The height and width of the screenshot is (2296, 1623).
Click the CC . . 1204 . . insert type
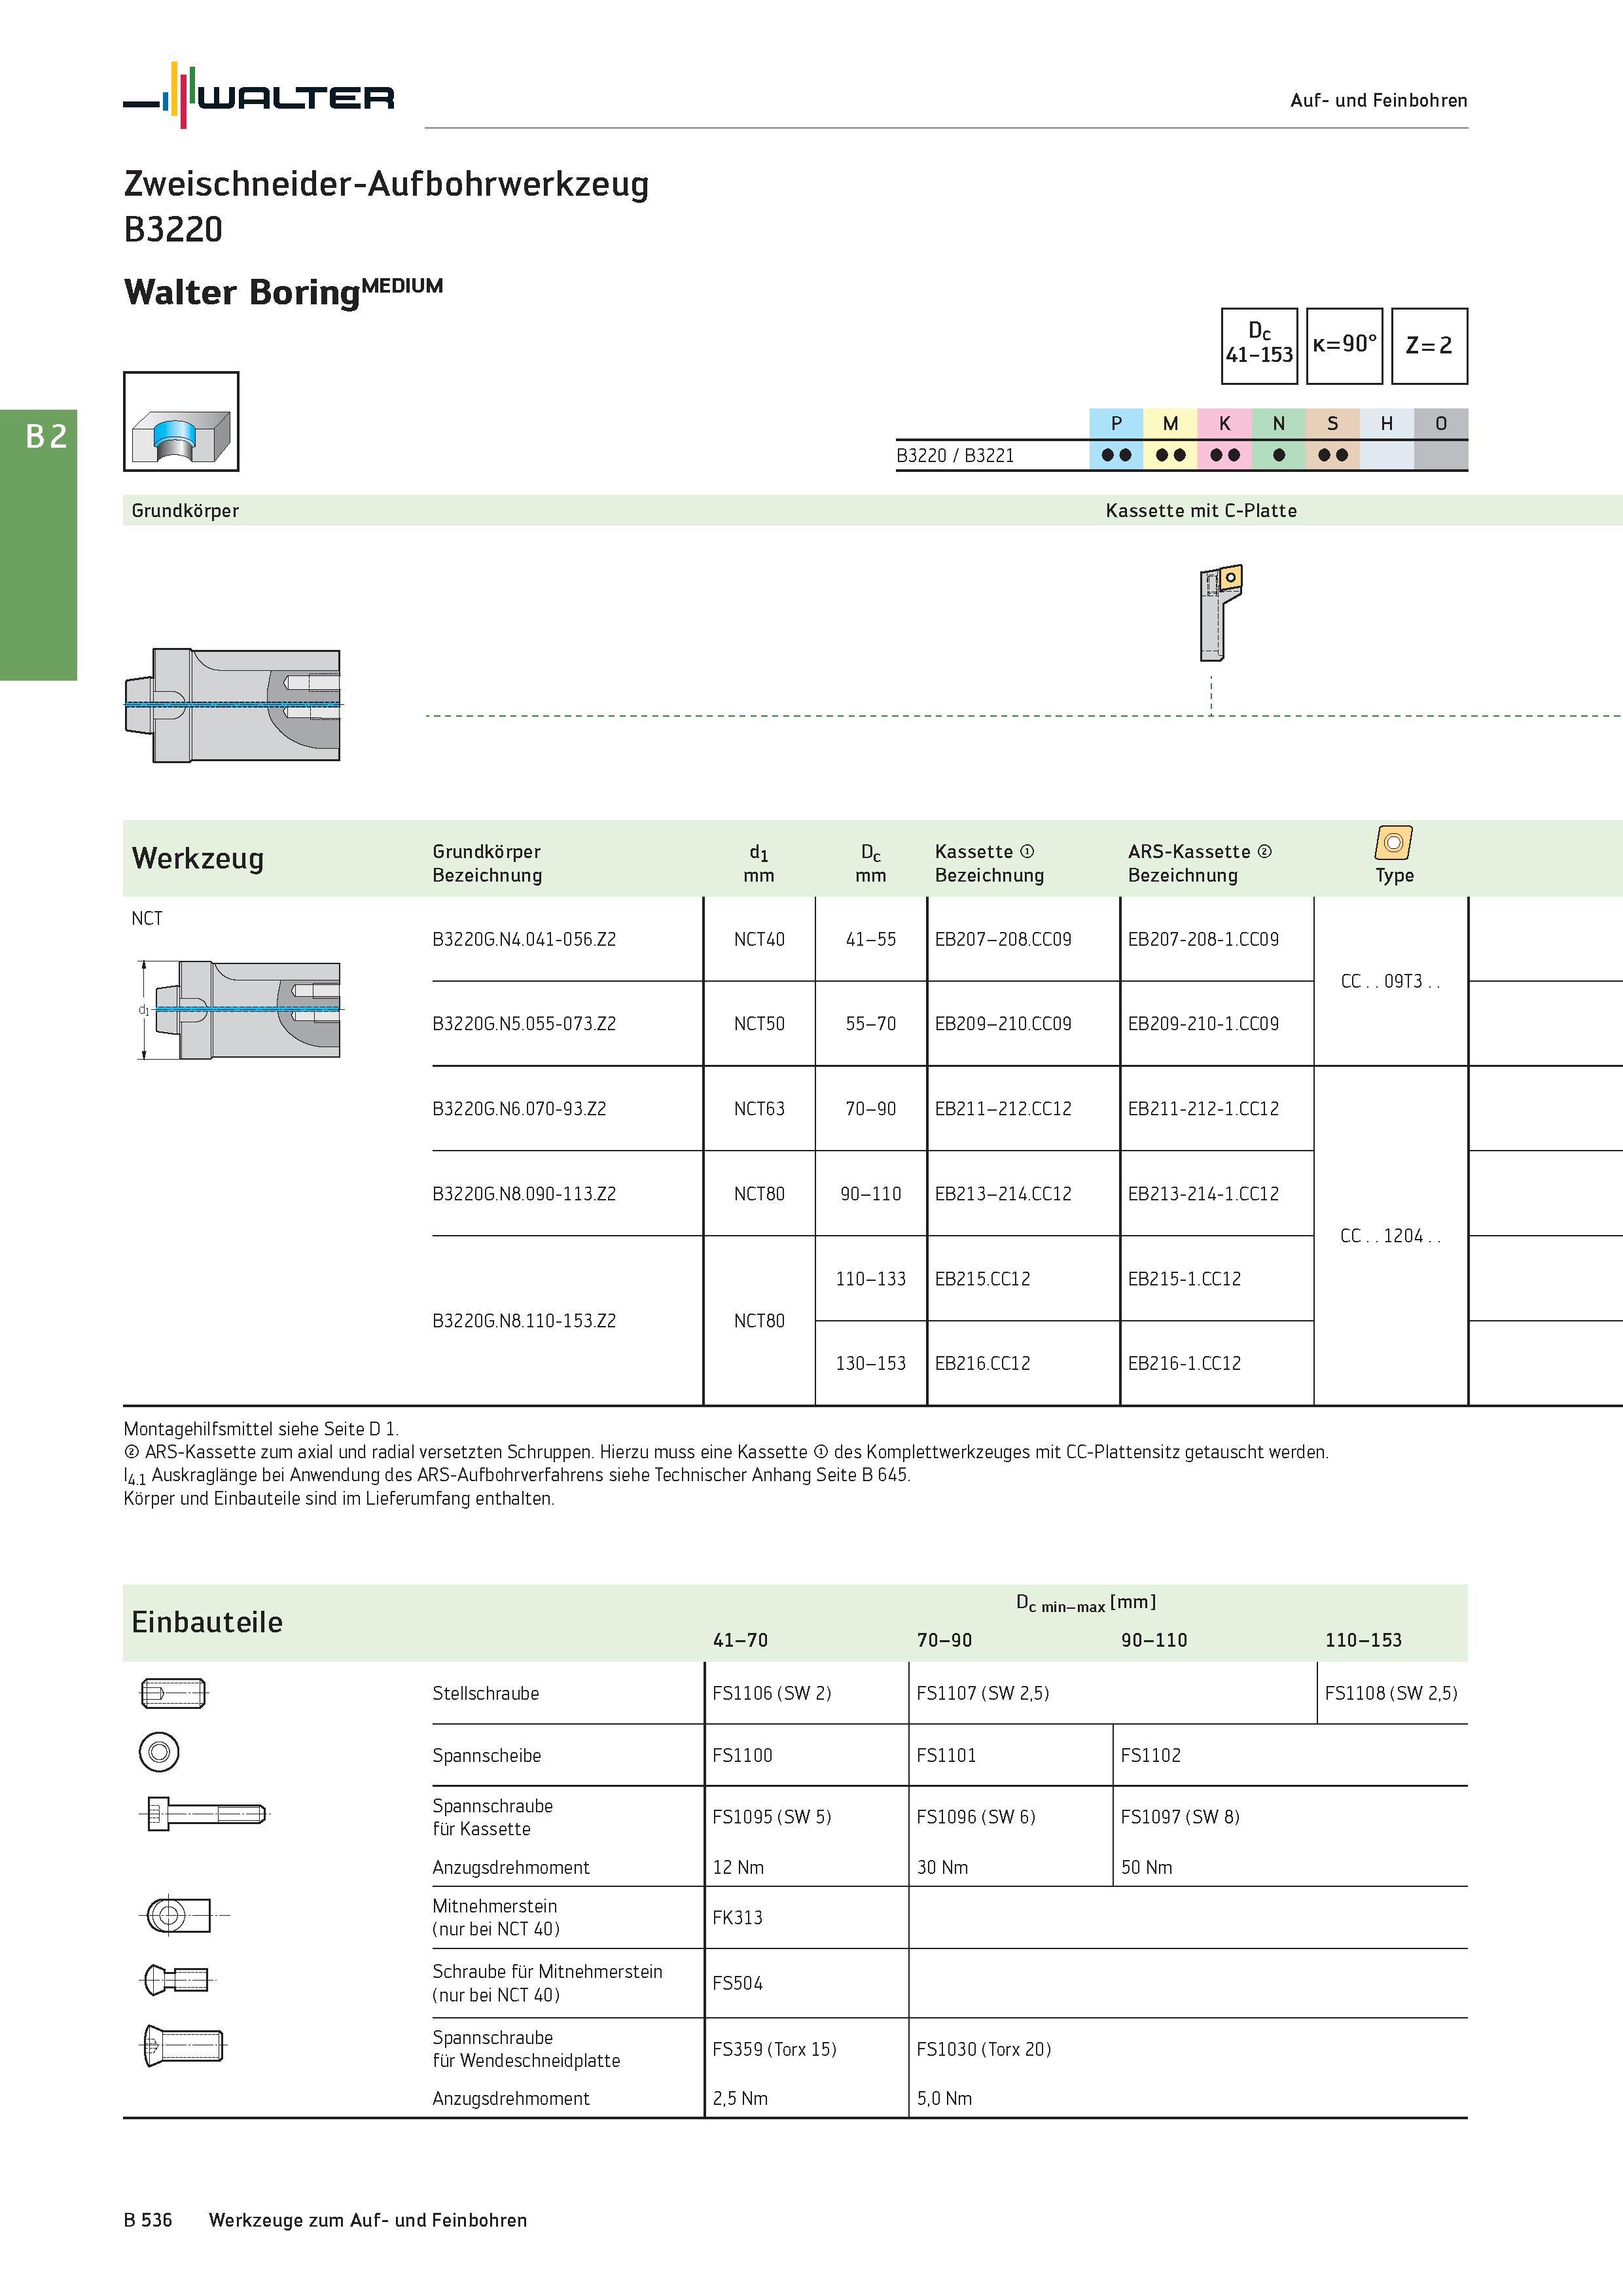pyautogui.click(x=1390, y=1236)
